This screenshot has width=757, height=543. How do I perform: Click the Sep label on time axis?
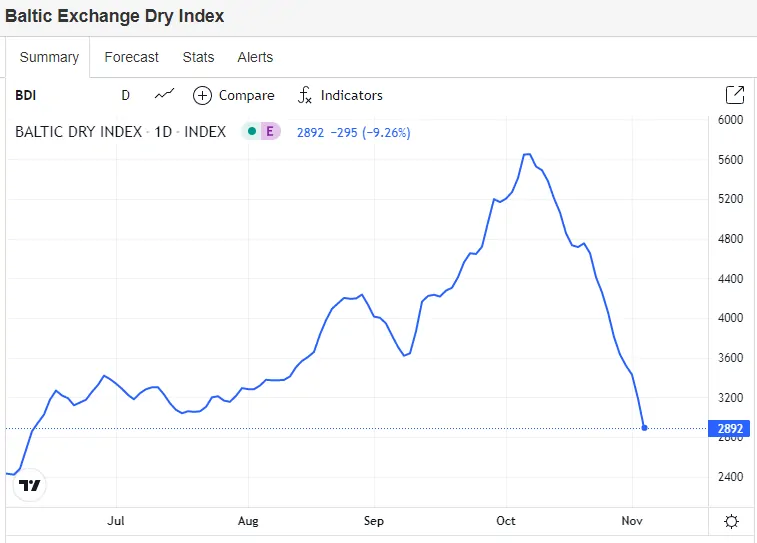tap(374, 521)
